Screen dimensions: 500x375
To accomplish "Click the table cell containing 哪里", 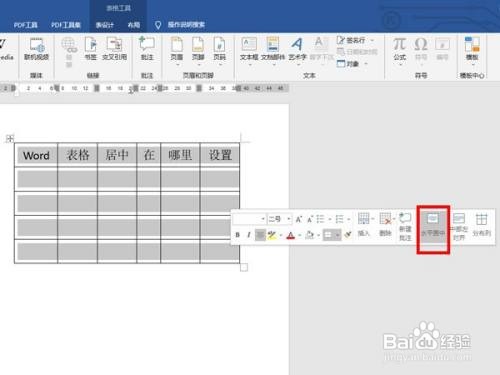I will click(180, 155).
